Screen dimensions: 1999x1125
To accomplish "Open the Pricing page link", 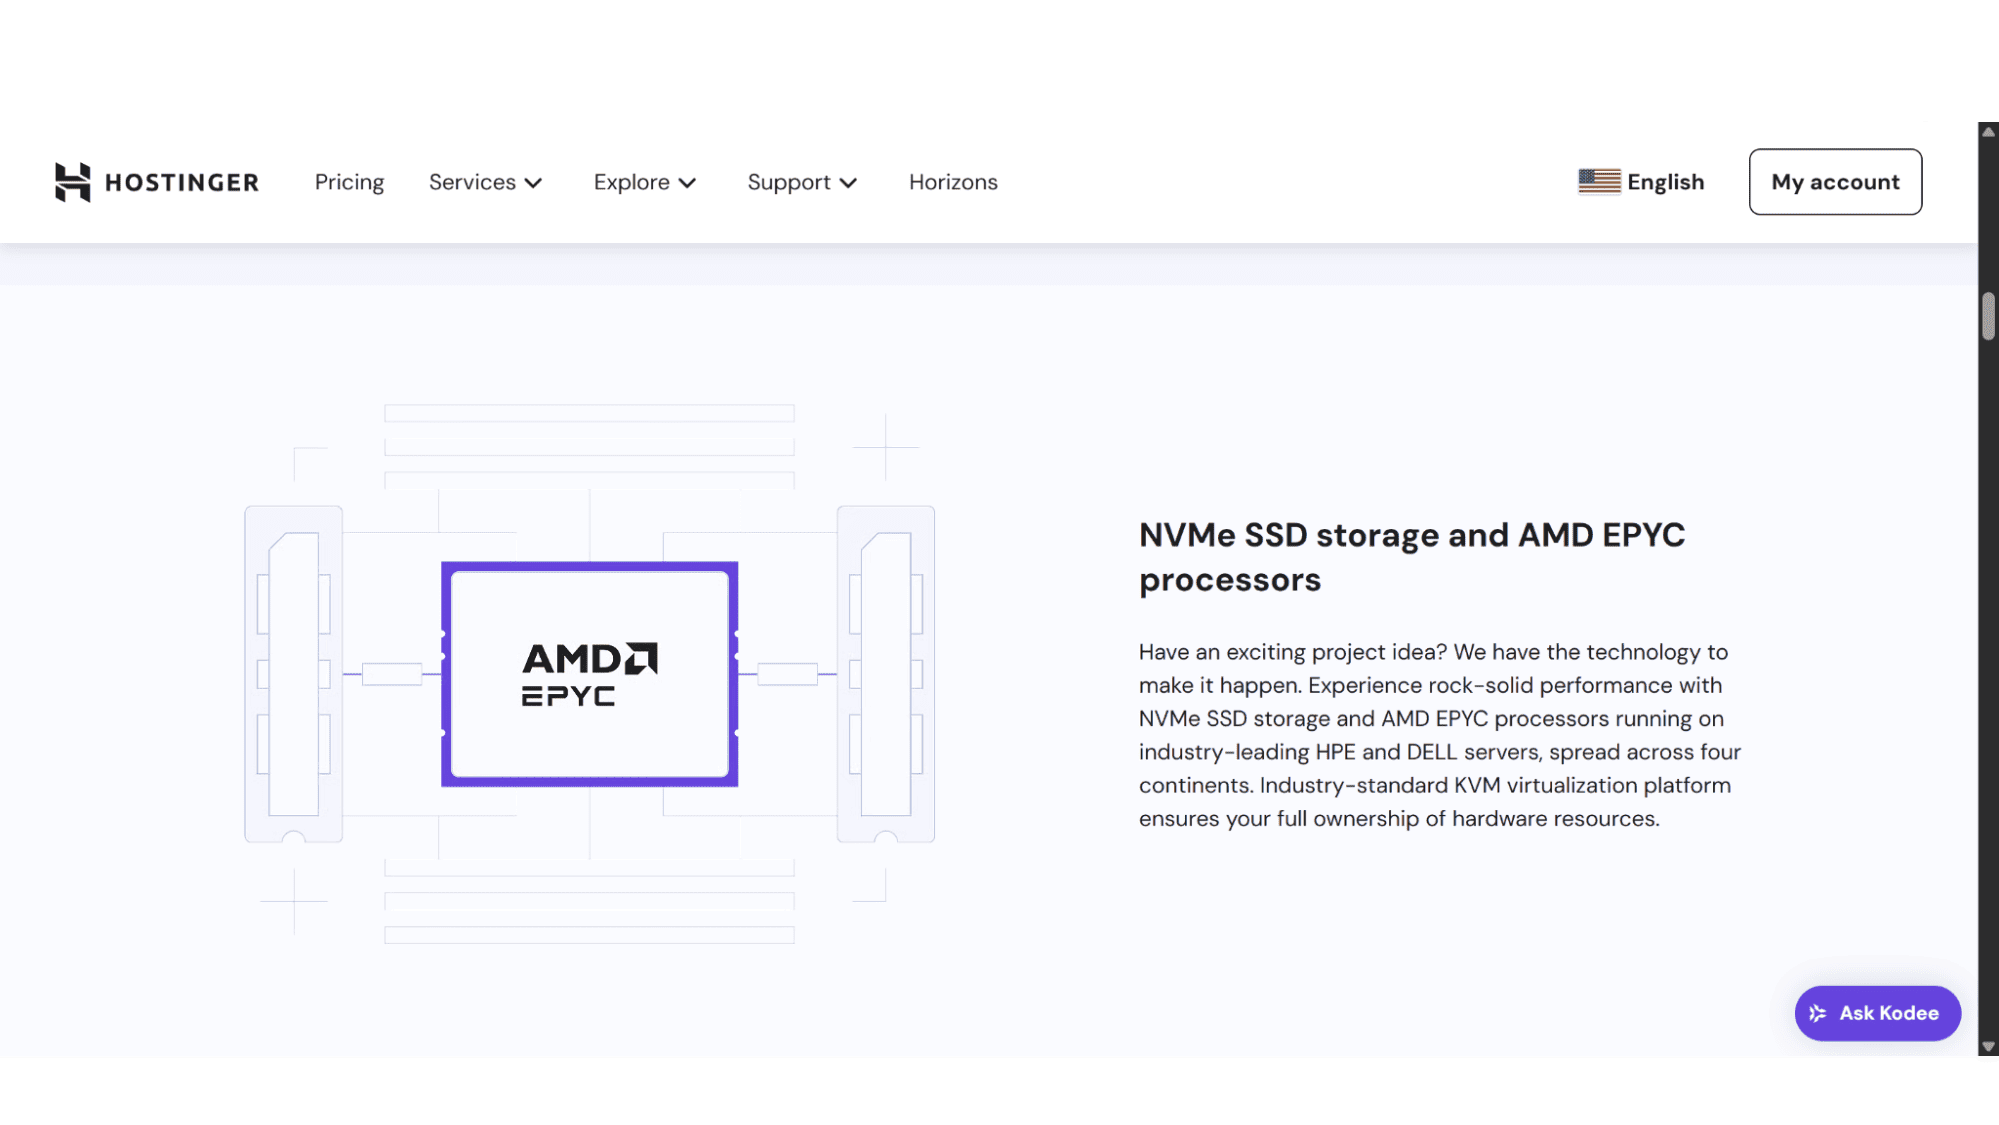I will (349, 182).
